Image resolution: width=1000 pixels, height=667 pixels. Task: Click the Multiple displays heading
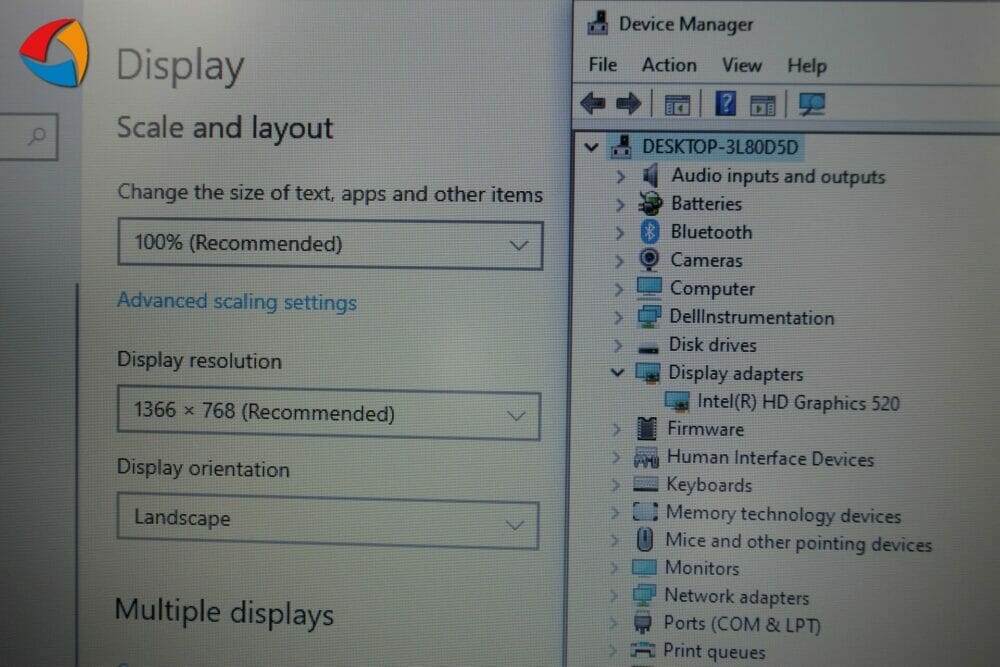pyautogui.click(x=224, y=613)
